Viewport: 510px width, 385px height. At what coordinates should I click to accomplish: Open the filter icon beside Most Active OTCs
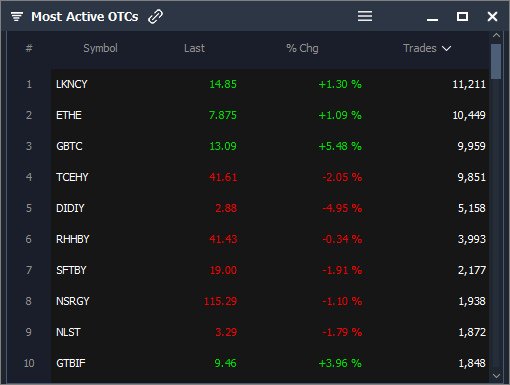click(x=17, y=16)
